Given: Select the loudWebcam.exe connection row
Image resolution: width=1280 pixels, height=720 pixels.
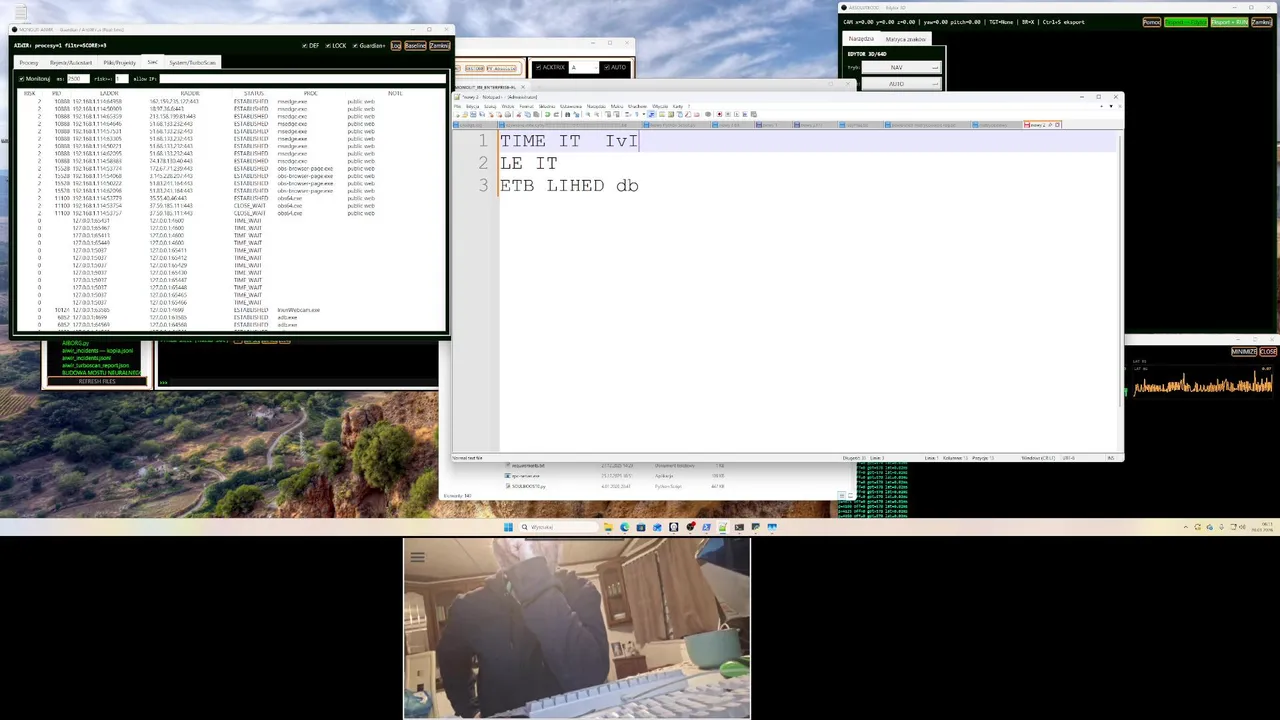Looking at the screenshot, I should pos(230,310).
